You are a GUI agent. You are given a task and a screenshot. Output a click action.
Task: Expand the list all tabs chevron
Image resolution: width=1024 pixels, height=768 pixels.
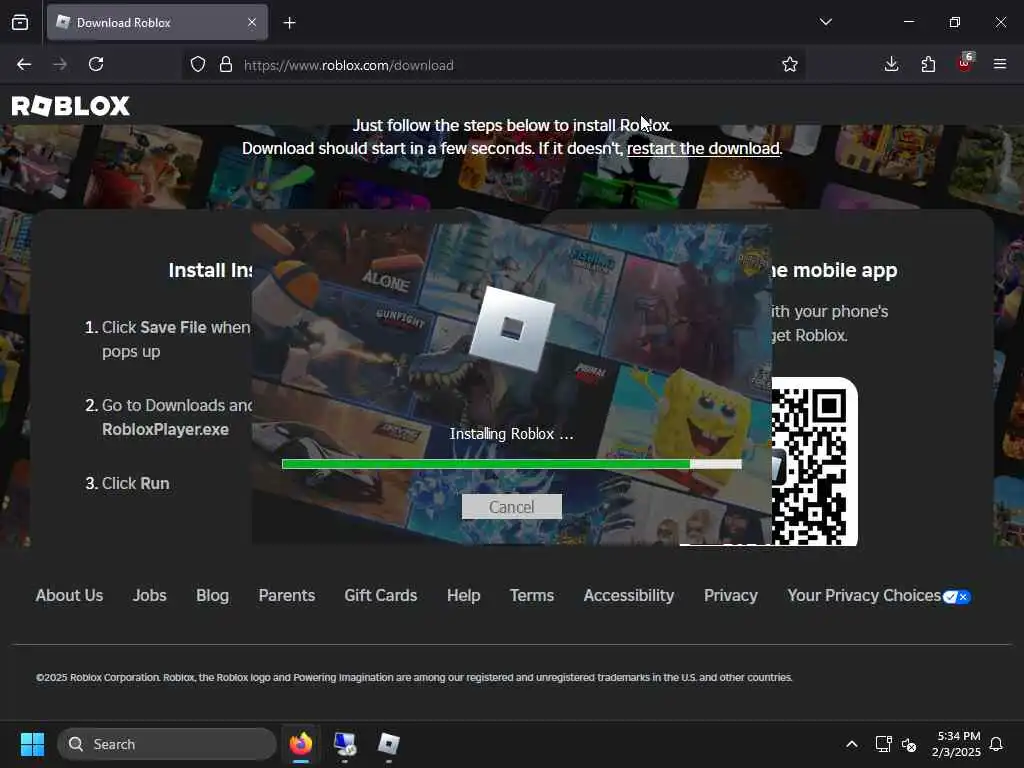point(825,22)
